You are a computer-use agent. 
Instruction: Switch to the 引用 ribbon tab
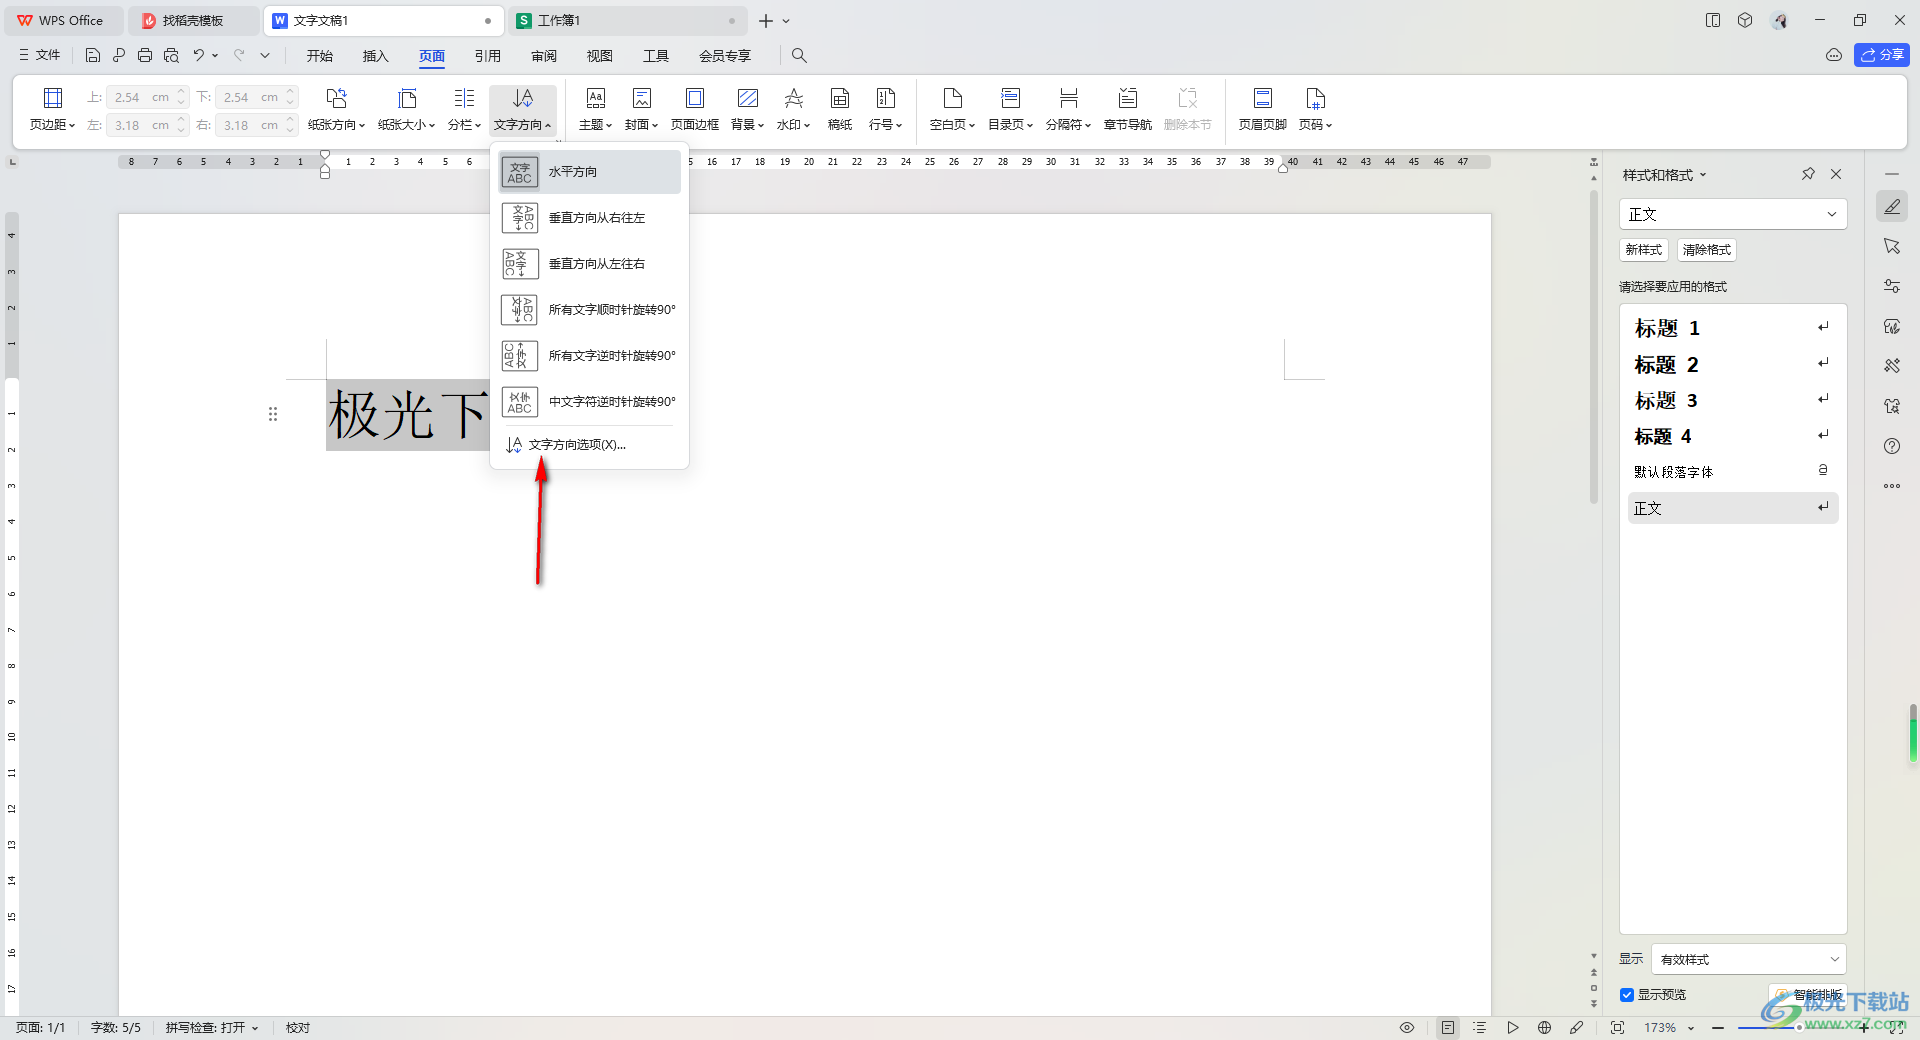[488, 56]
